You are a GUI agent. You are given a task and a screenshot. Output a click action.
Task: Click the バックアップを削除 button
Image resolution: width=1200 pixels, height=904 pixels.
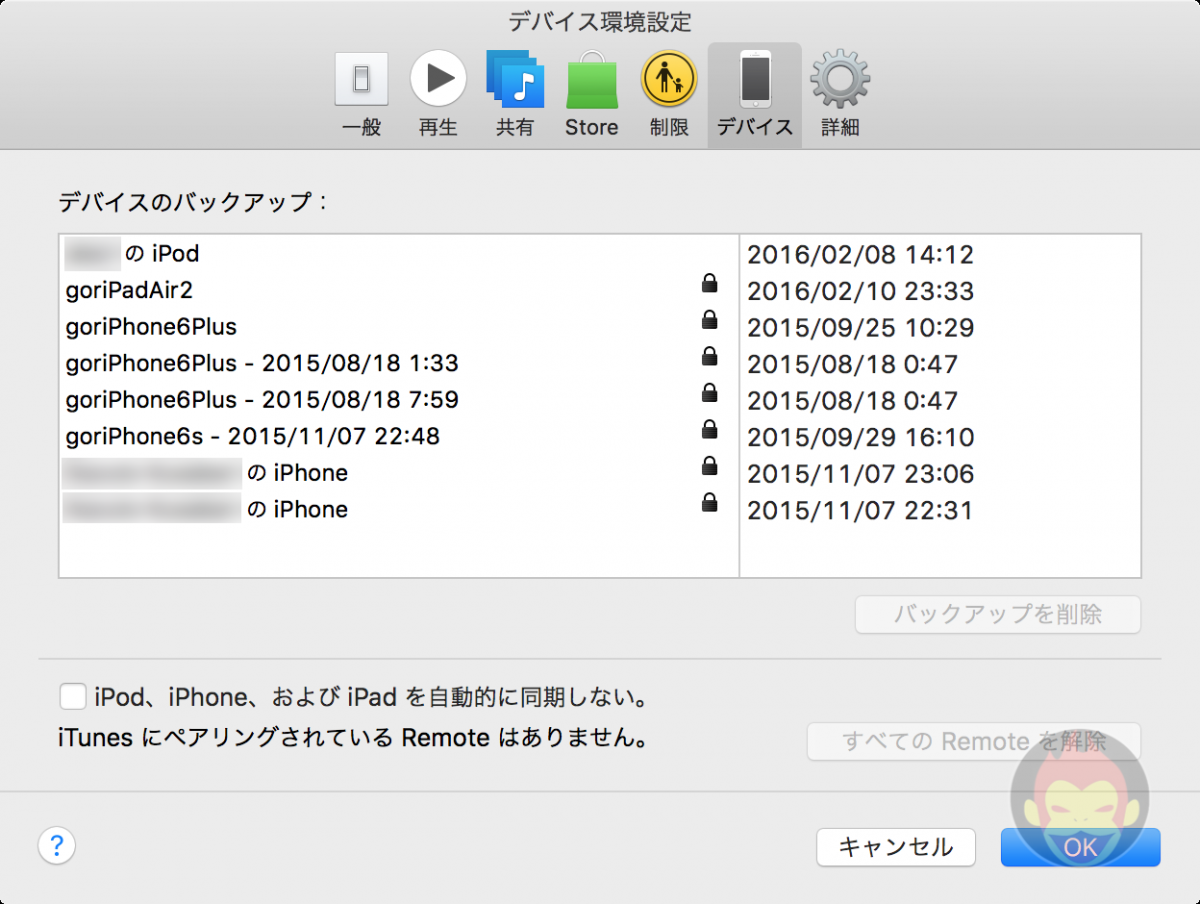click(997, 615)
